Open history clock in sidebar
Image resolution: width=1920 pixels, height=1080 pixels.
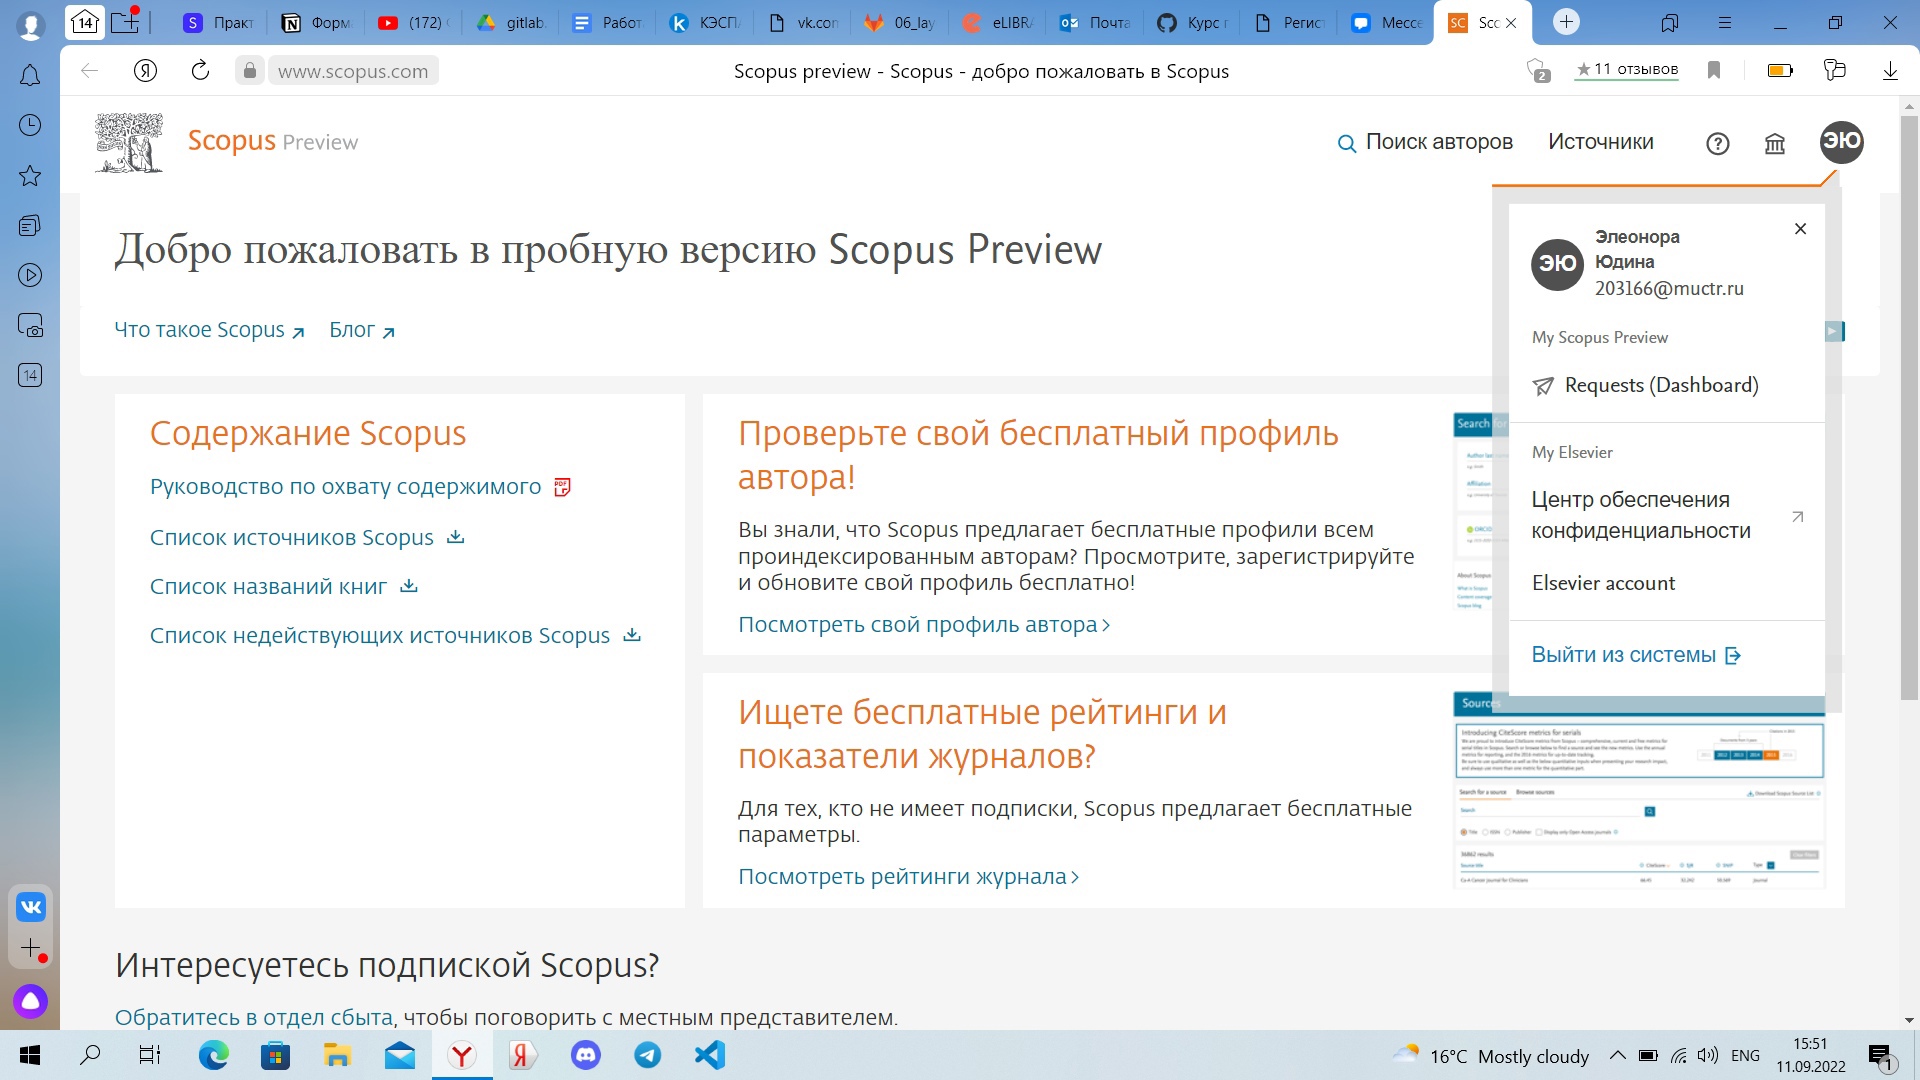(x=30, y=125)
